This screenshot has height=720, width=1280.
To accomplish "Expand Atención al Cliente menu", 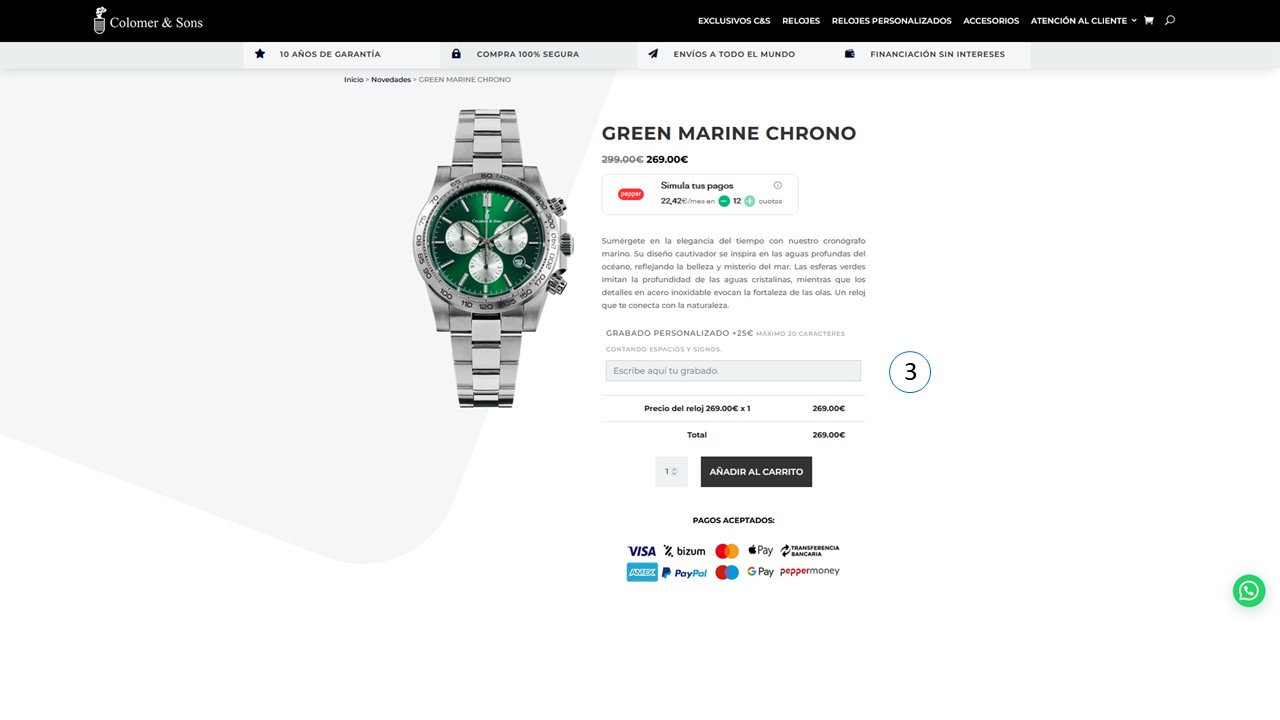I will pos(1084,21).
